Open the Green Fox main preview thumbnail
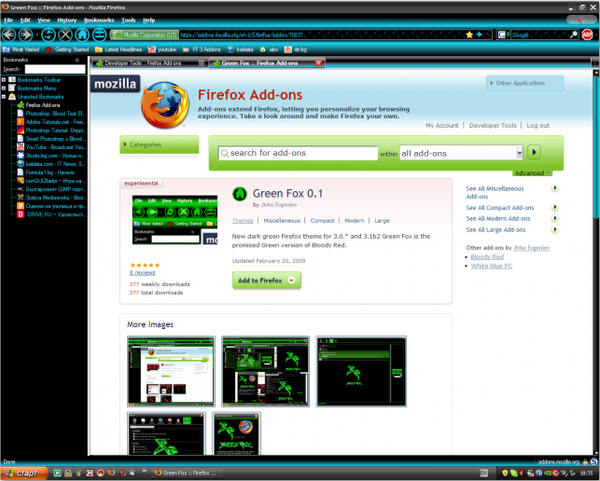The height and width of the screenshot is (481, 600). tap(175, 220)
